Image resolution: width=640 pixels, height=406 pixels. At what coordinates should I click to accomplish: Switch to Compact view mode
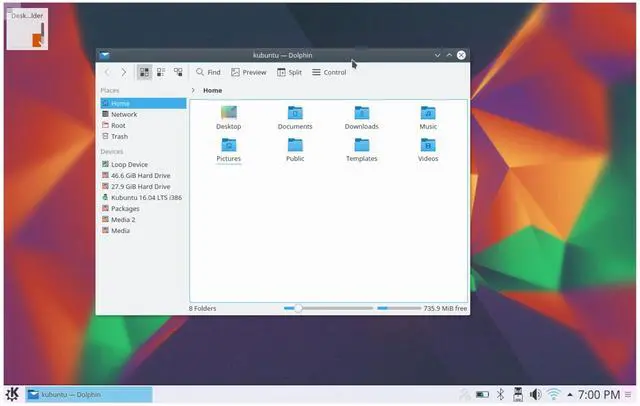(x=161, y=72)
